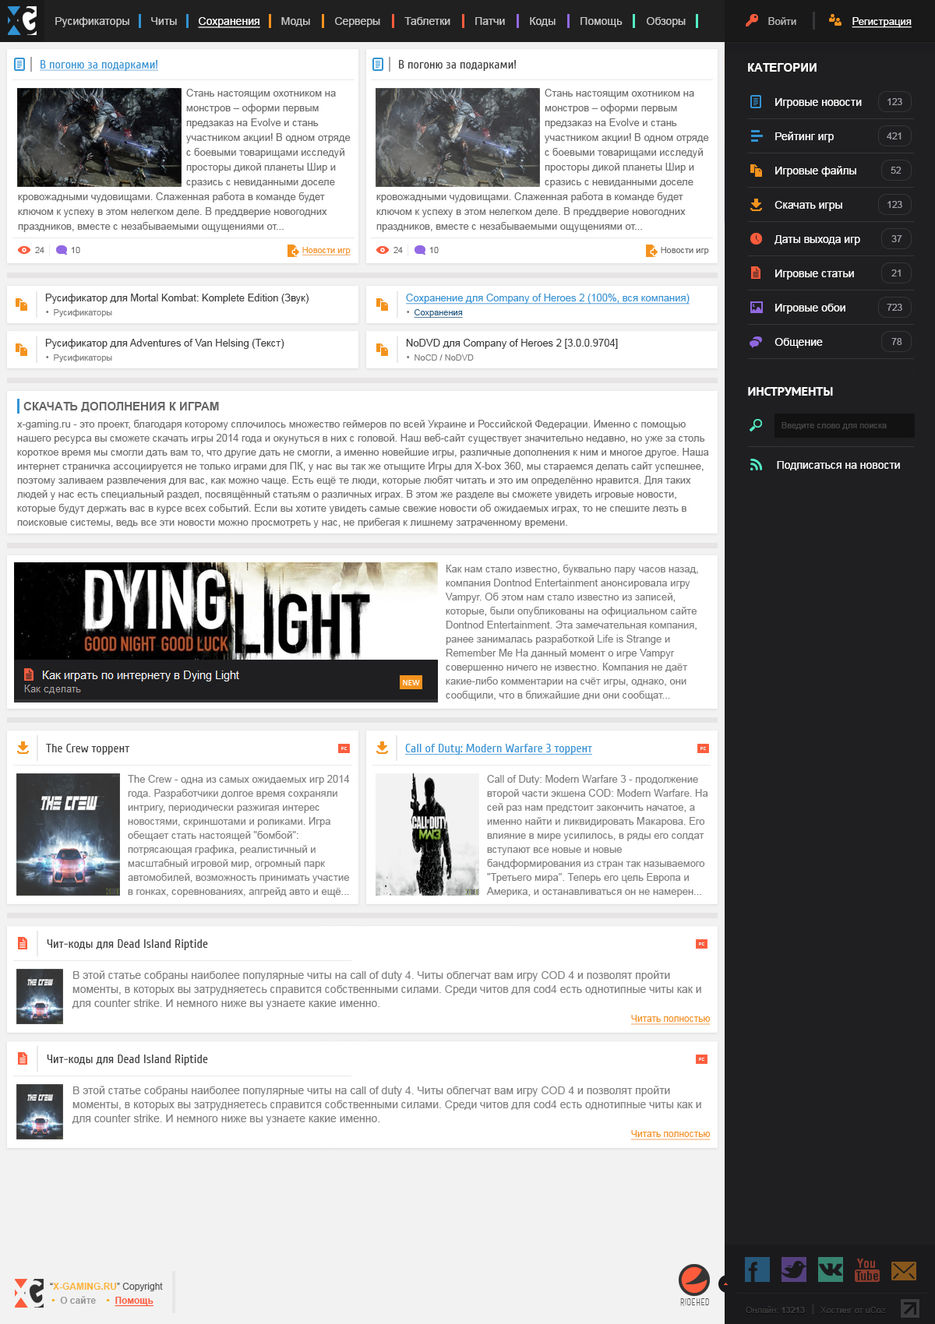Open the YouTube social icon
Screen dimensions: 935x1324
[x=867, y=1269]
